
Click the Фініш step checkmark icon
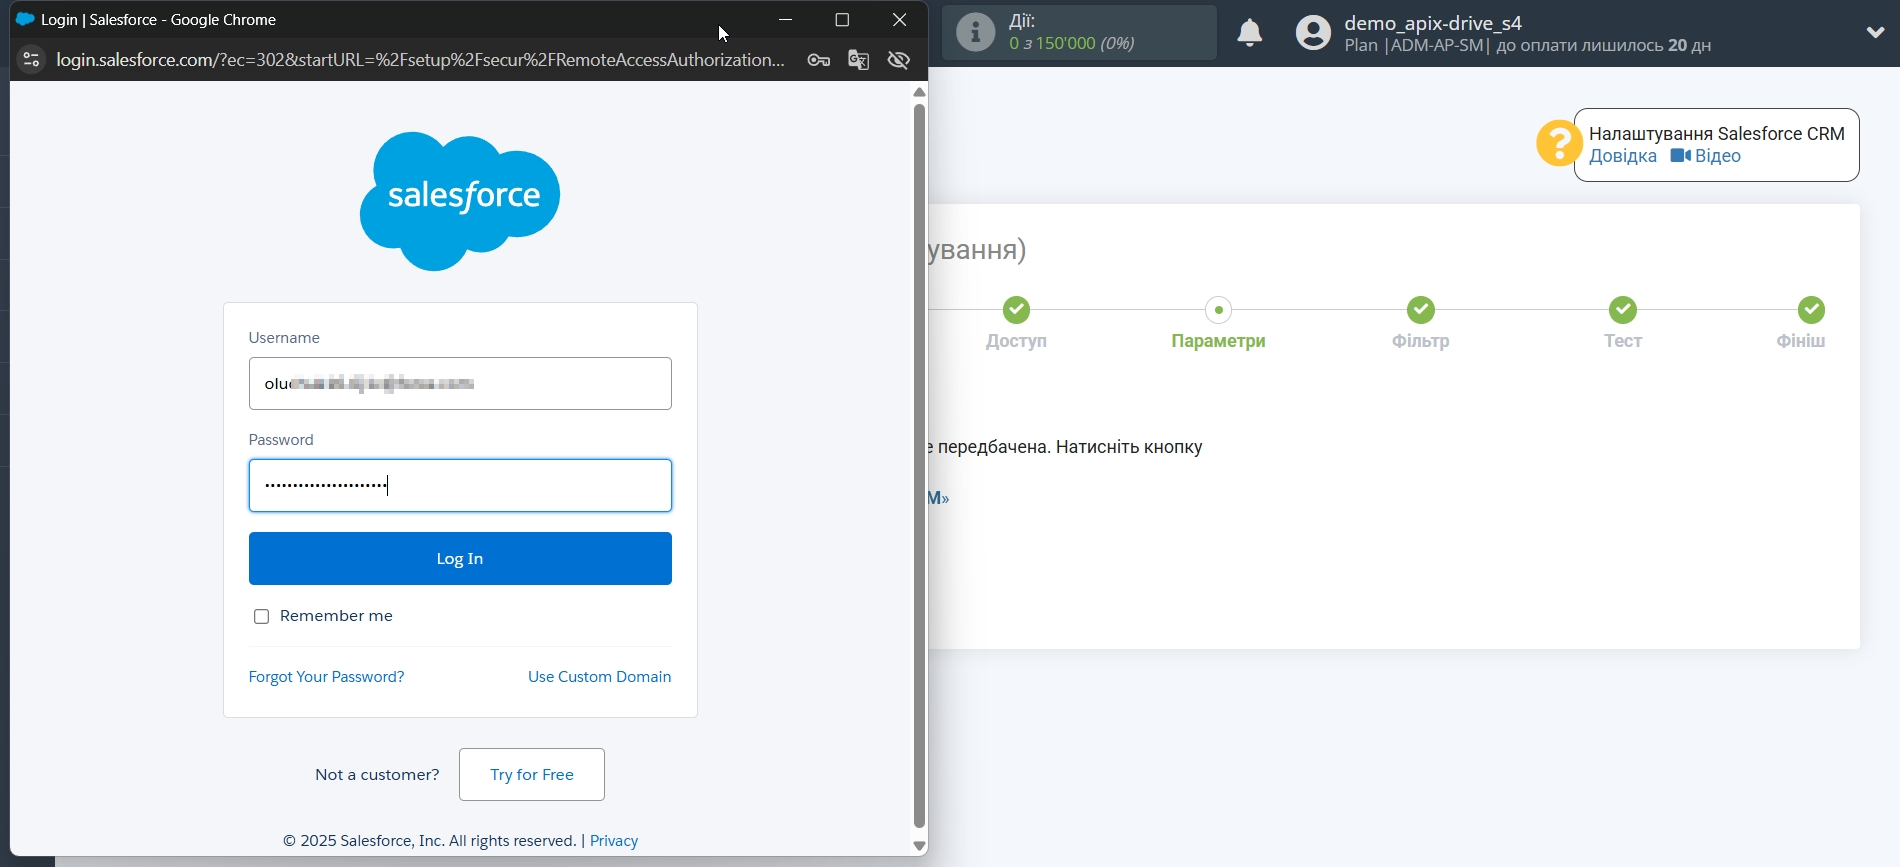click(1811, 310)
